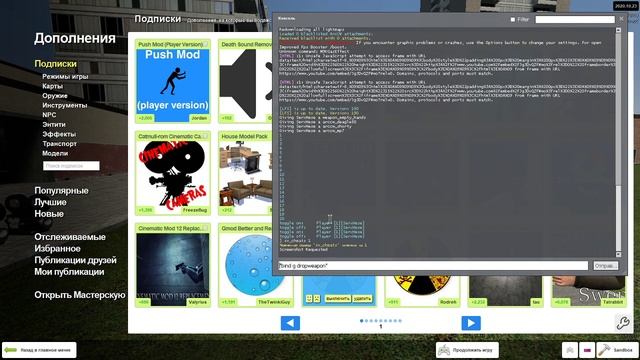Click the subscription search field
Image resolution: width=640 pixels, height=360 pixels.
click(71, 166)
